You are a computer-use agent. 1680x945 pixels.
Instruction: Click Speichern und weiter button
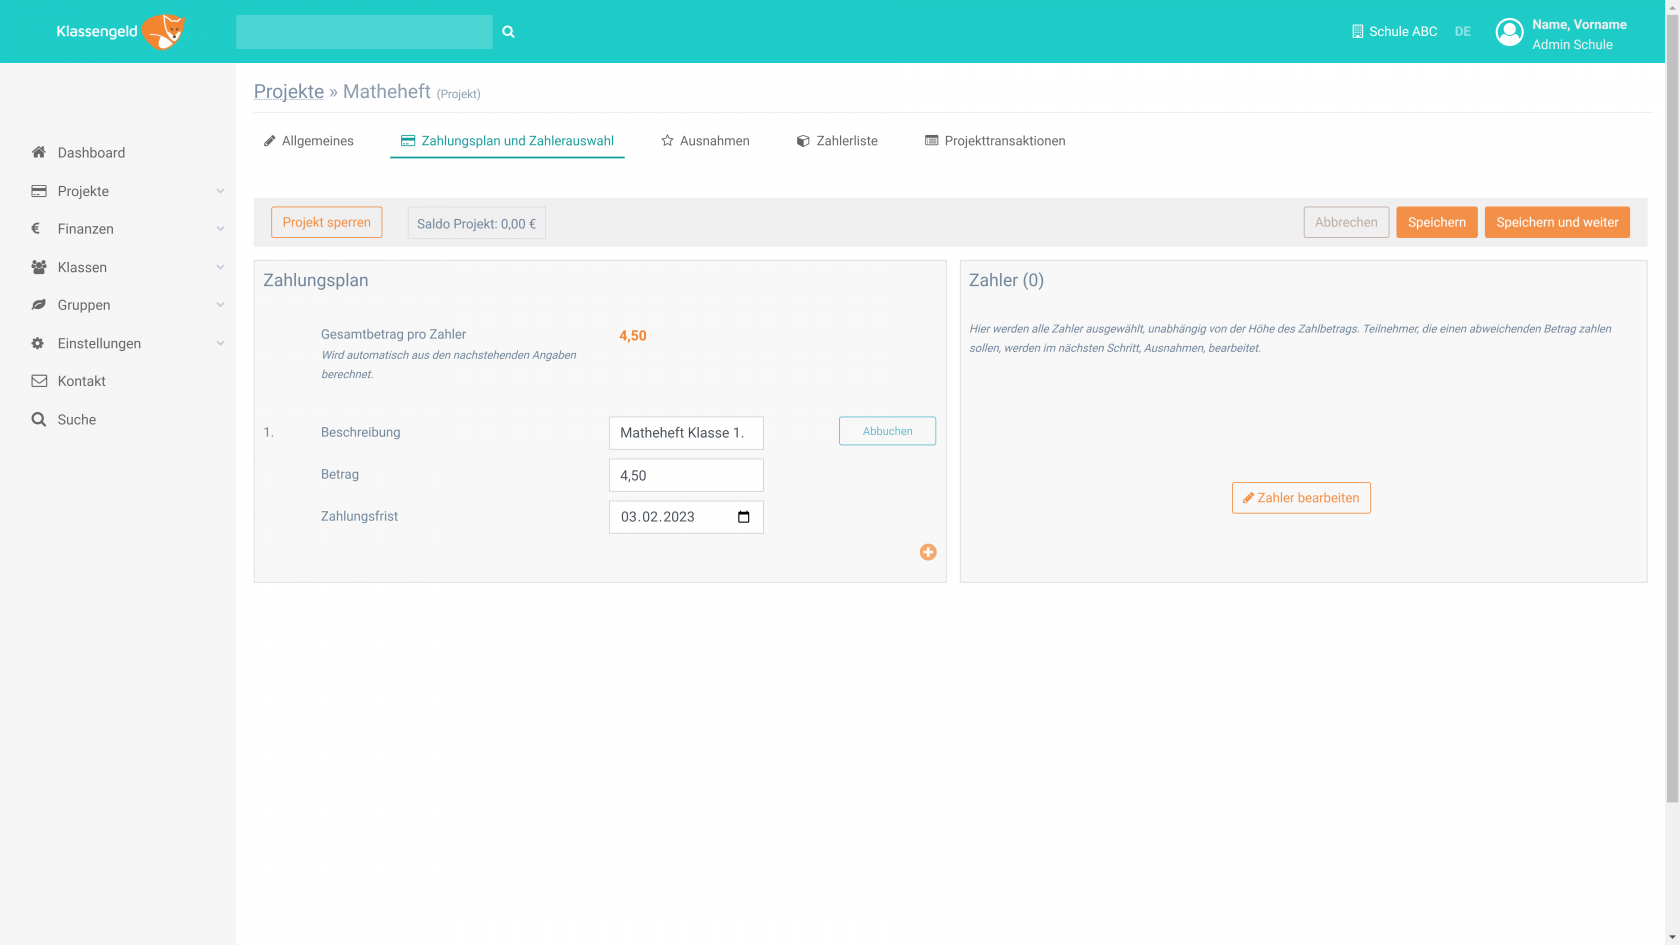[x=1557, y=222]
